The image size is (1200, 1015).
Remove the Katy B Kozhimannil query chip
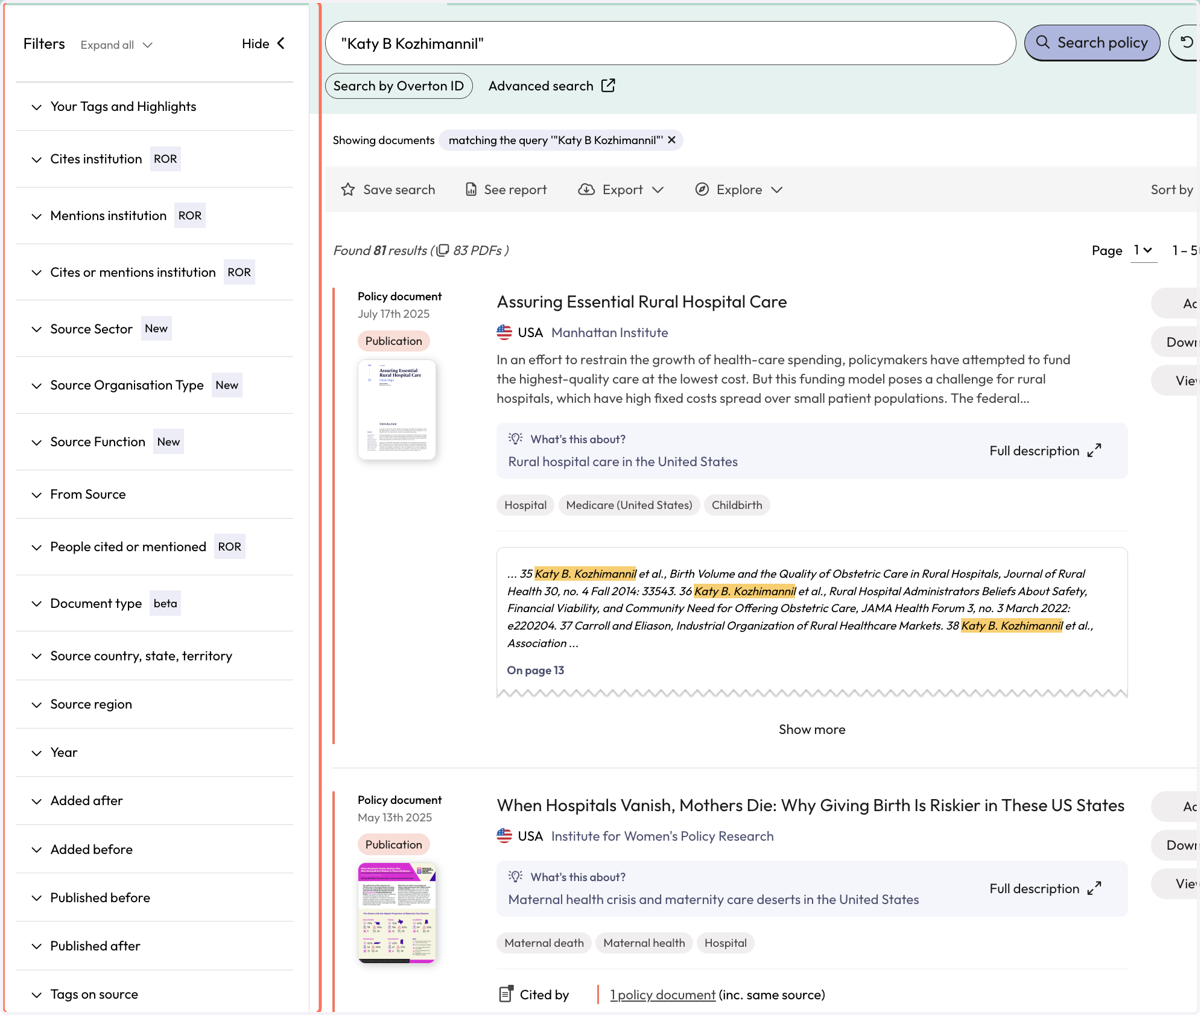point(672,140)
